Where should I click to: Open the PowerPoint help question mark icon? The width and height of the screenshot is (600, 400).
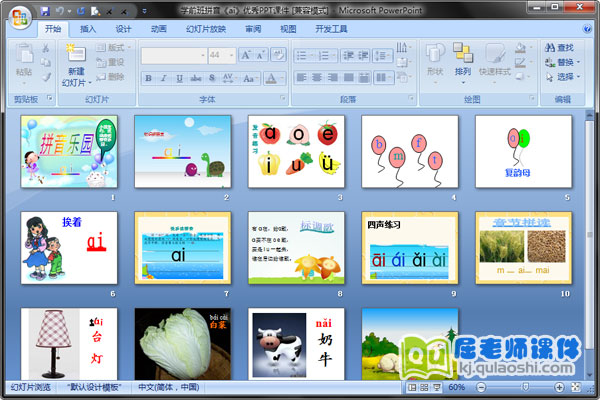[587, 29]
